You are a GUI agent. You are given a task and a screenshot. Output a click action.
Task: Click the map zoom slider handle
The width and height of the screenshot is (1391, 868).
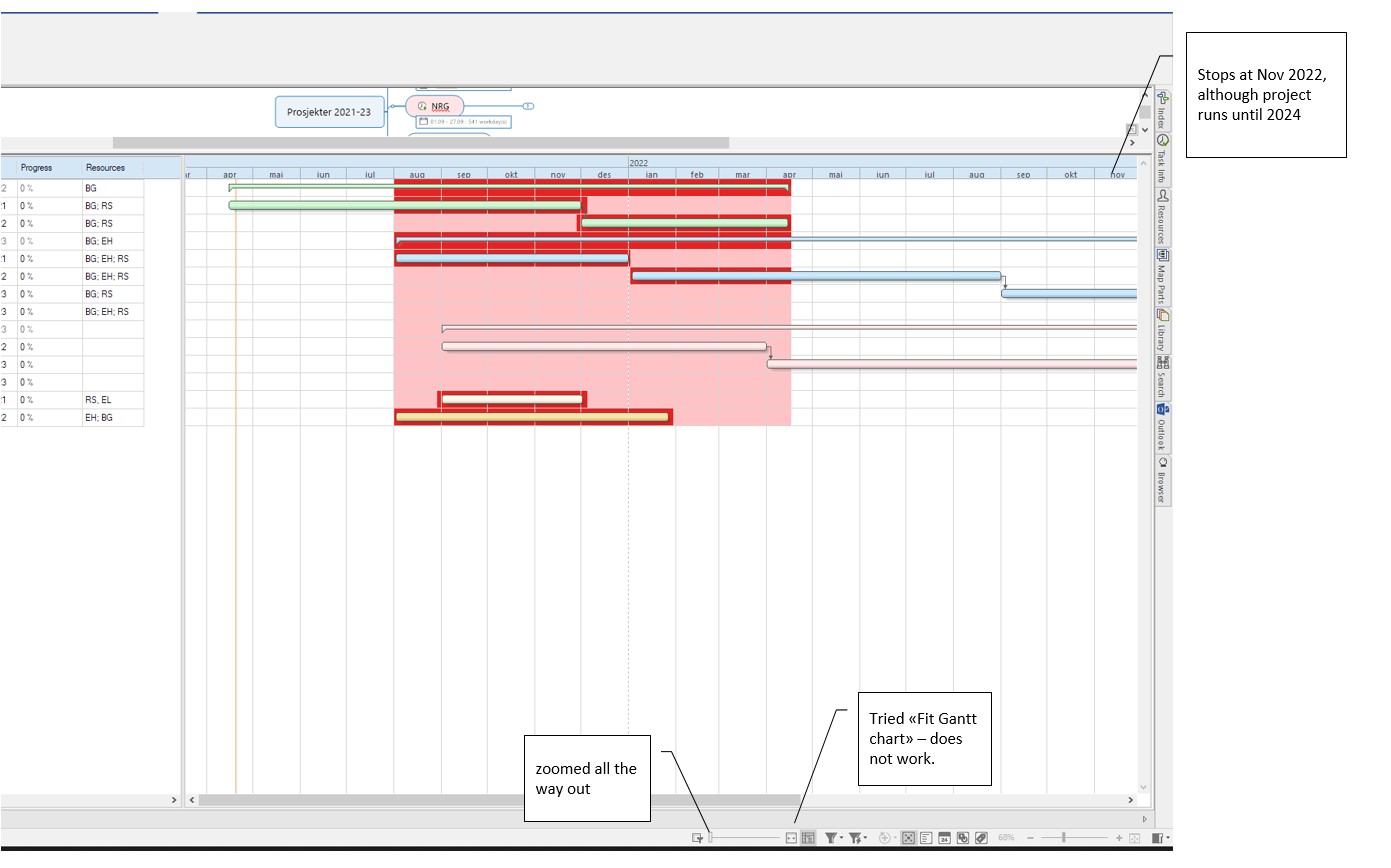click(x=1064, y=838)
